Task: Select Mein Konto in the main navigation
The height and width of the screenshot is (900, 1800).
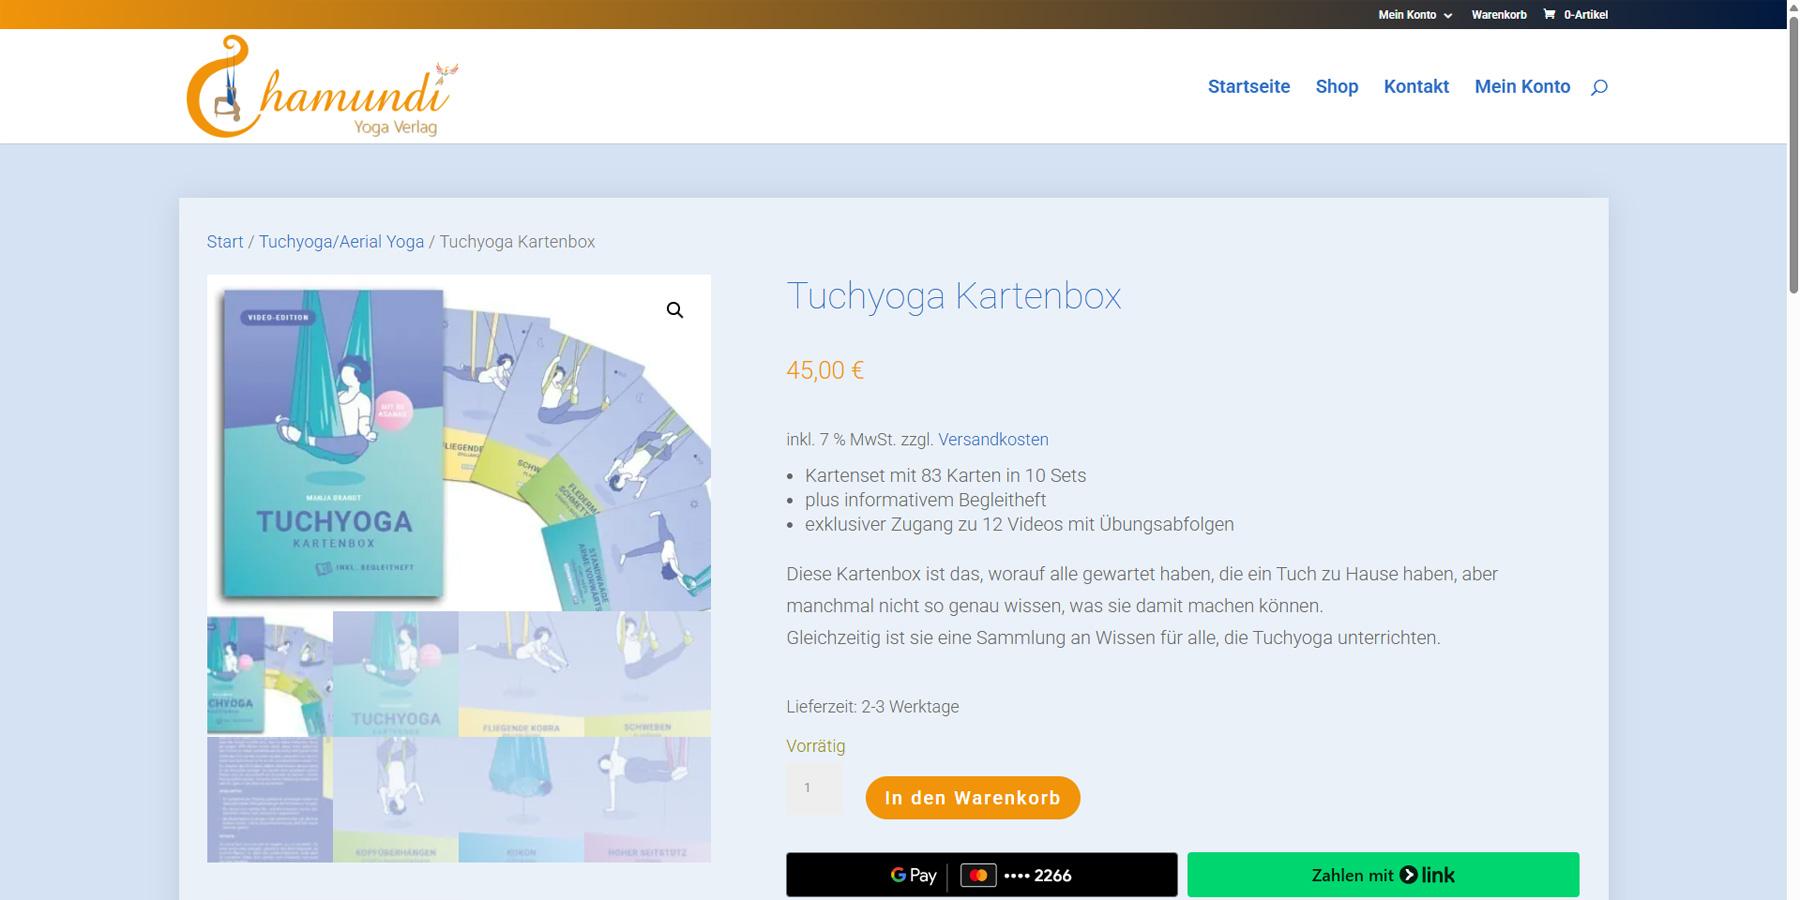Action: coord(1522,87)
